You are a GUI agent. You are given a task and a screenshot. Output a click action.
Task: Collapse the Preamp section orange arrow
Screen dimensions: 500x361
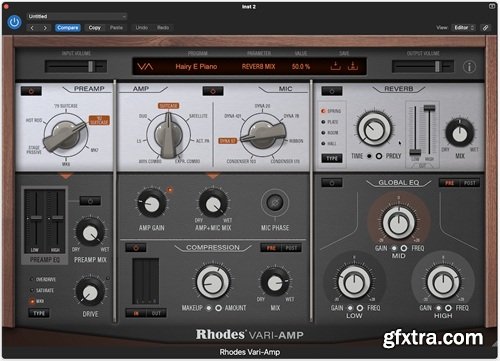point(66,175)
